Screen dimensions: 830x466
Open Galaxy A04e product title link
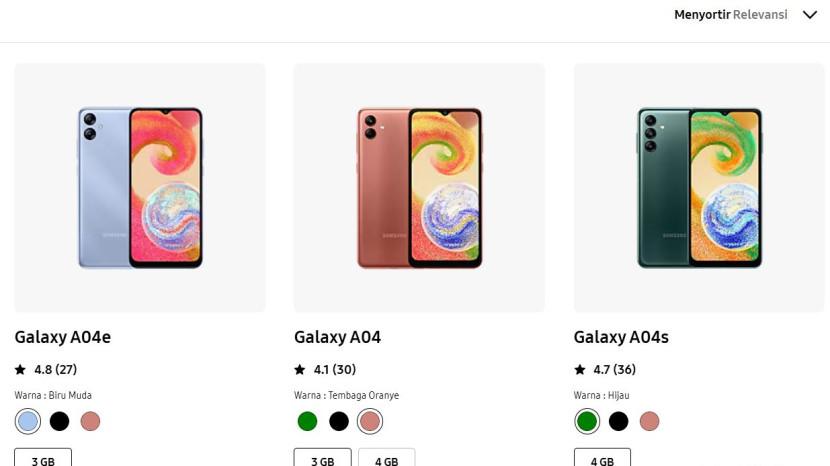coord(62,337)
